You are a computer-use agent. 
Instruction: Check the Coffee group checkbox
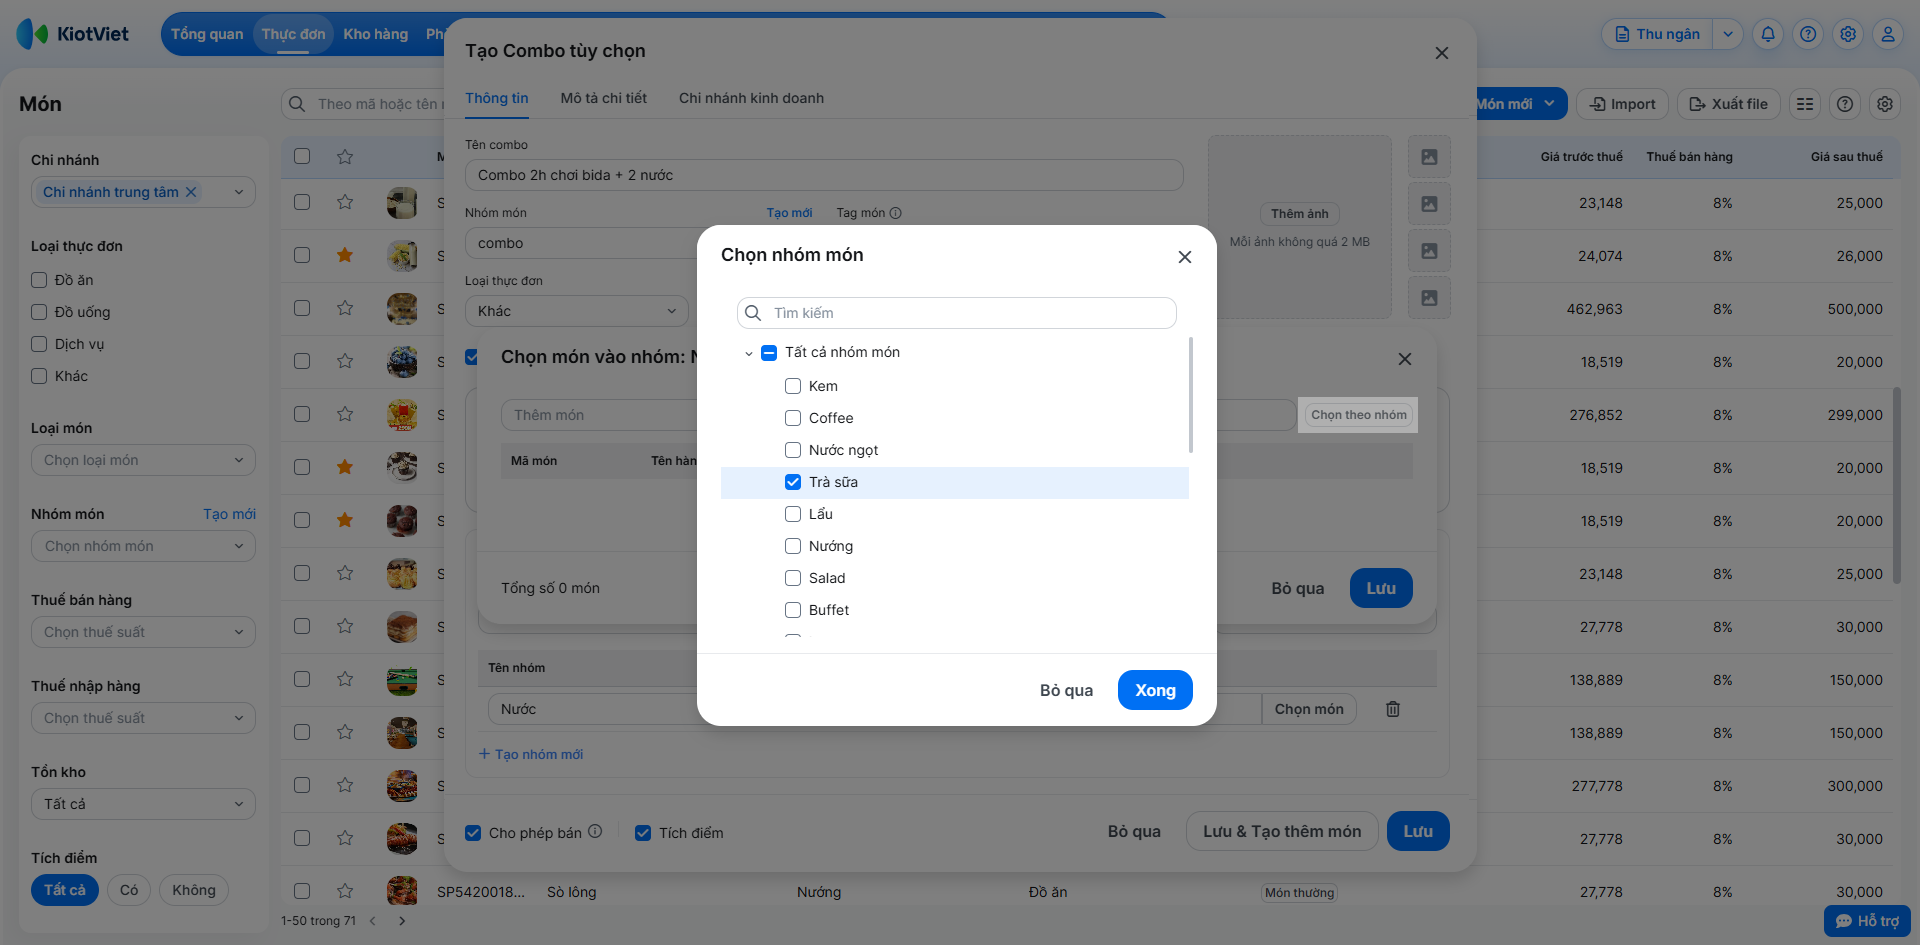[x=793, y=418]
